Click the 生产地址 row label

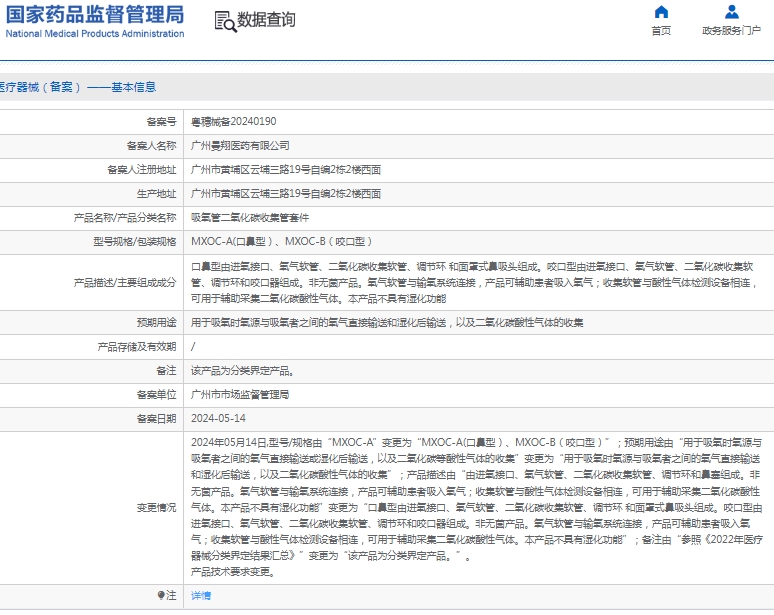[156, 193]
